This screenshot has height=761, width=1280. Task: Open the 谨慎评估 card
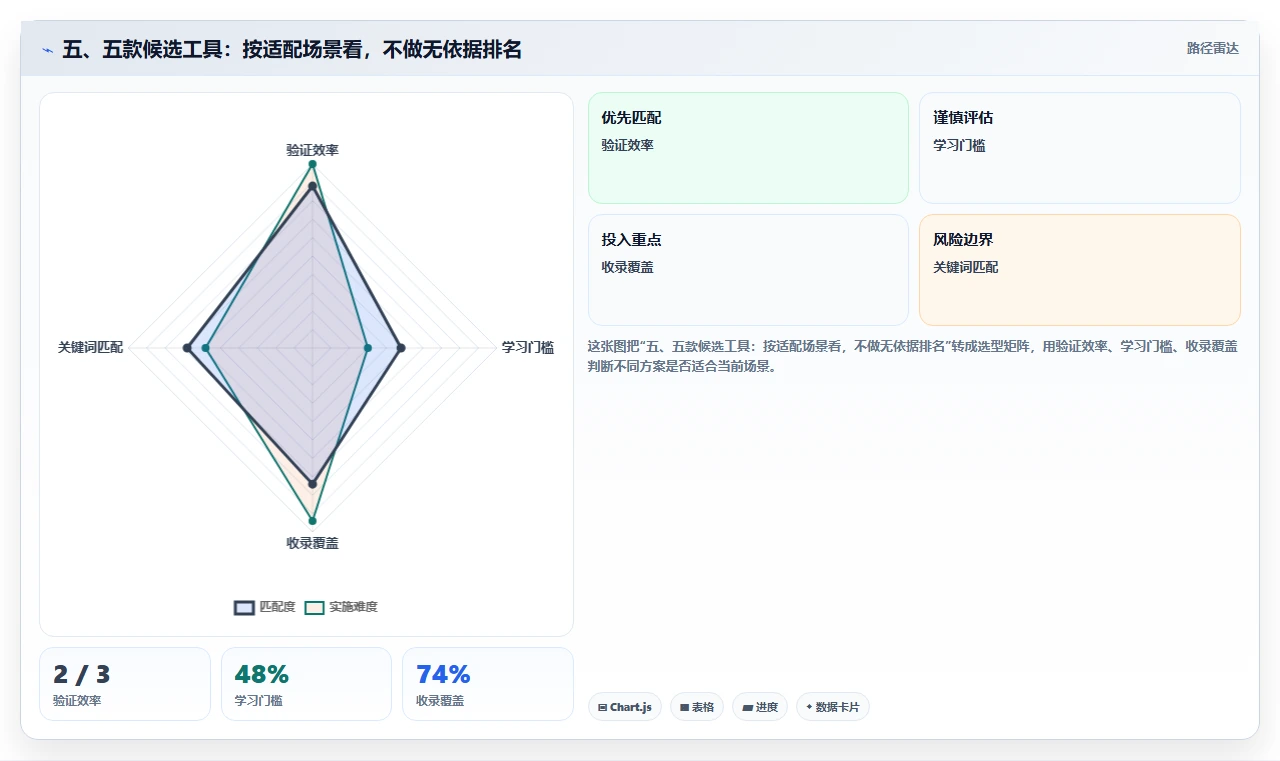(x=1080, y=148)
